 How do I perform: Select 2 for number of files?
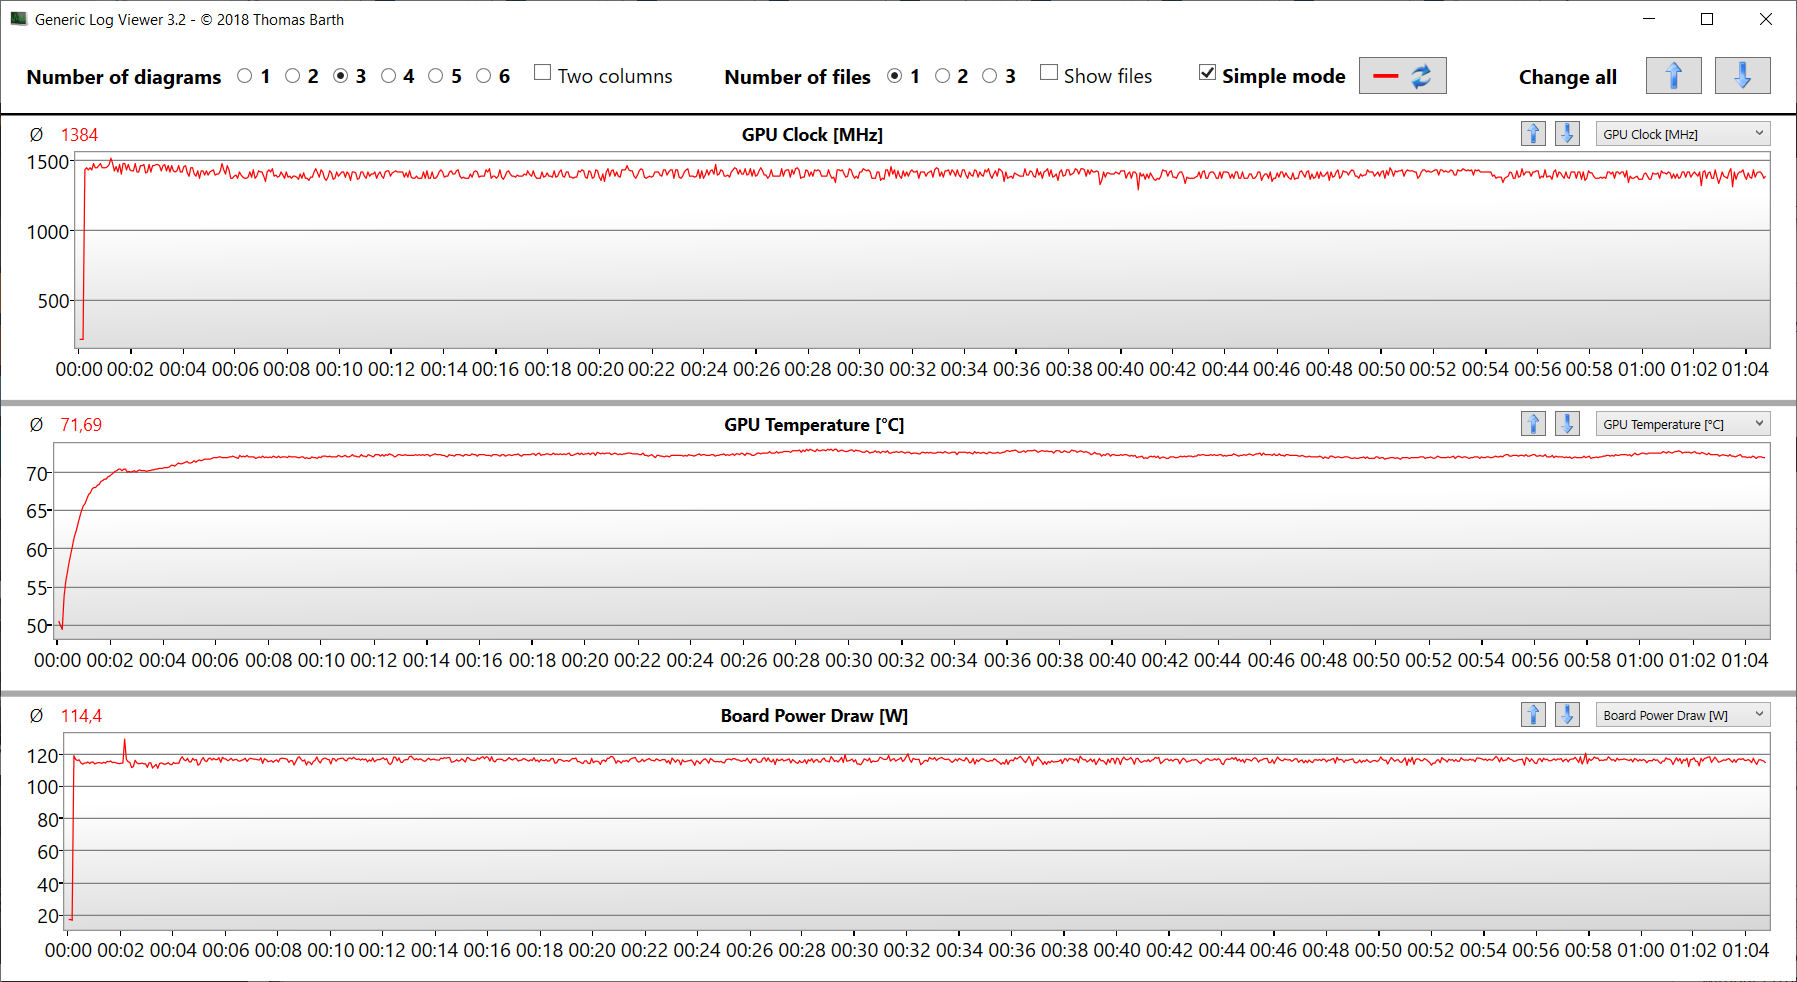point(942,76)
